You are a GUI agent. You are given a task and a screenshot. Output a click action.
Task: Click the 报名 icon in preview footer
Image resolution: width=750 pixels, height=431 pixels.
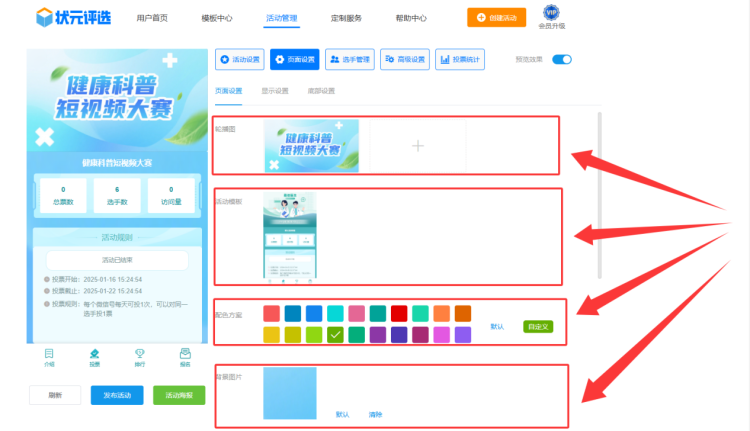tap(185, 356)
